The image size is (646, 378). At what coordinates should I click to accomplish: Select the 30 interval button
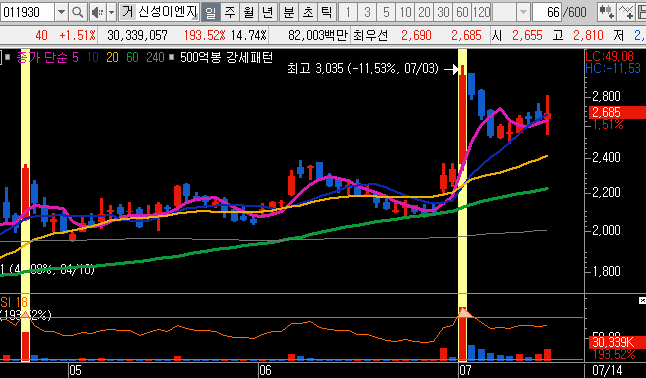(443, 12)
